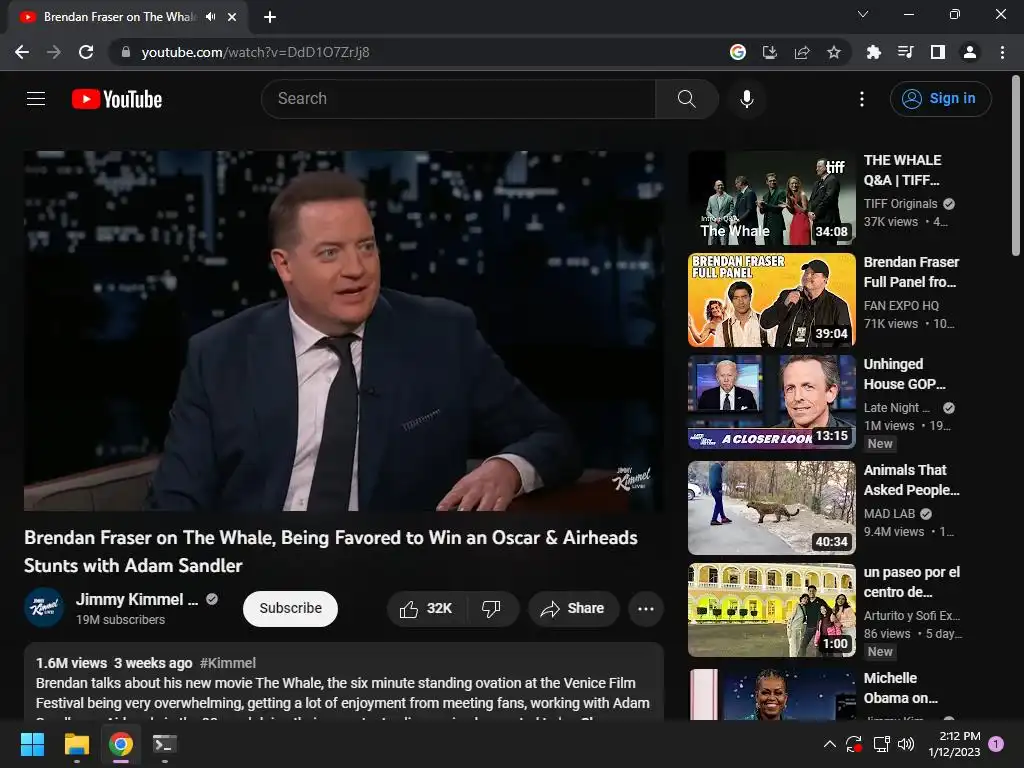Open more actions ellipsis under the video
Viewport: 1024px width, 768px height.
[x=645, y=609]
